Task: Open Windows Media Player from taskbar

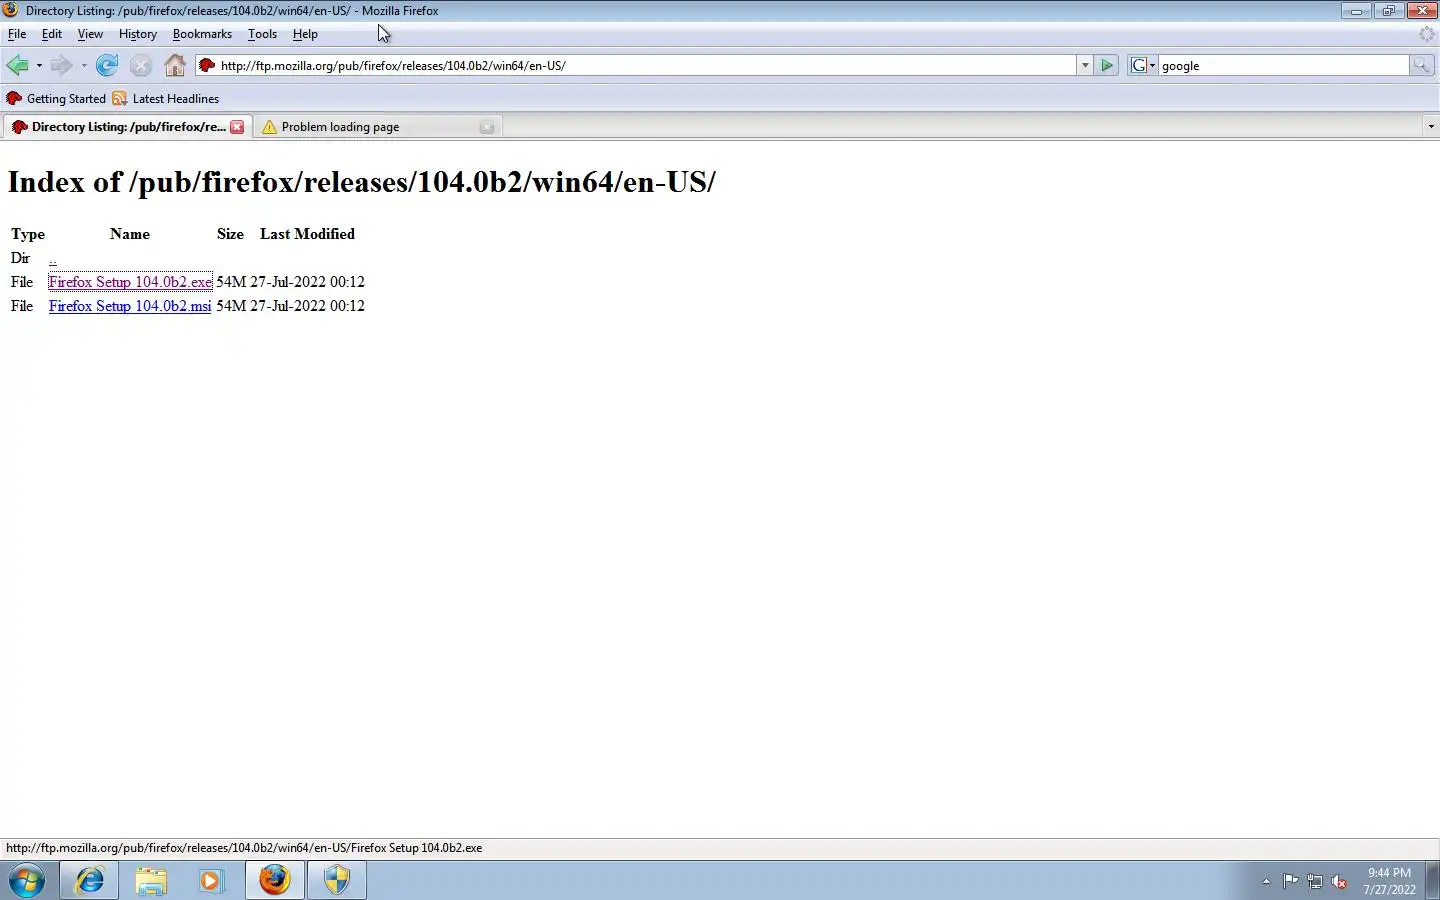Action: (211, 880)
